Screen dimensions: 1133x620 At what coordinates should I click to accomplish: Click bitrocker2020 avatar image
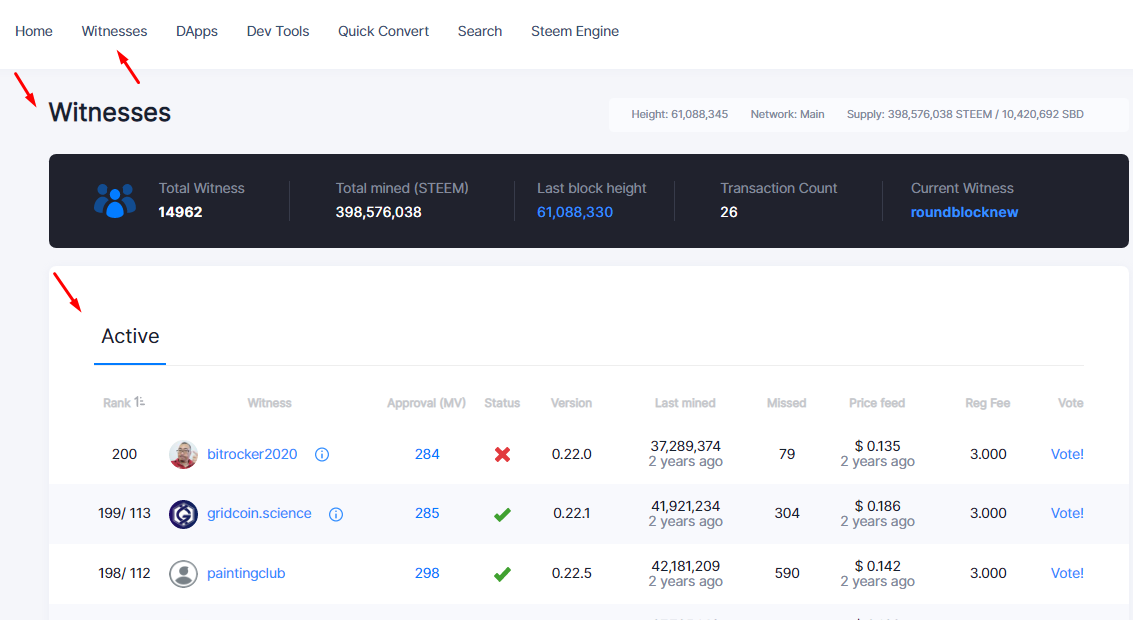click(184, 455)
